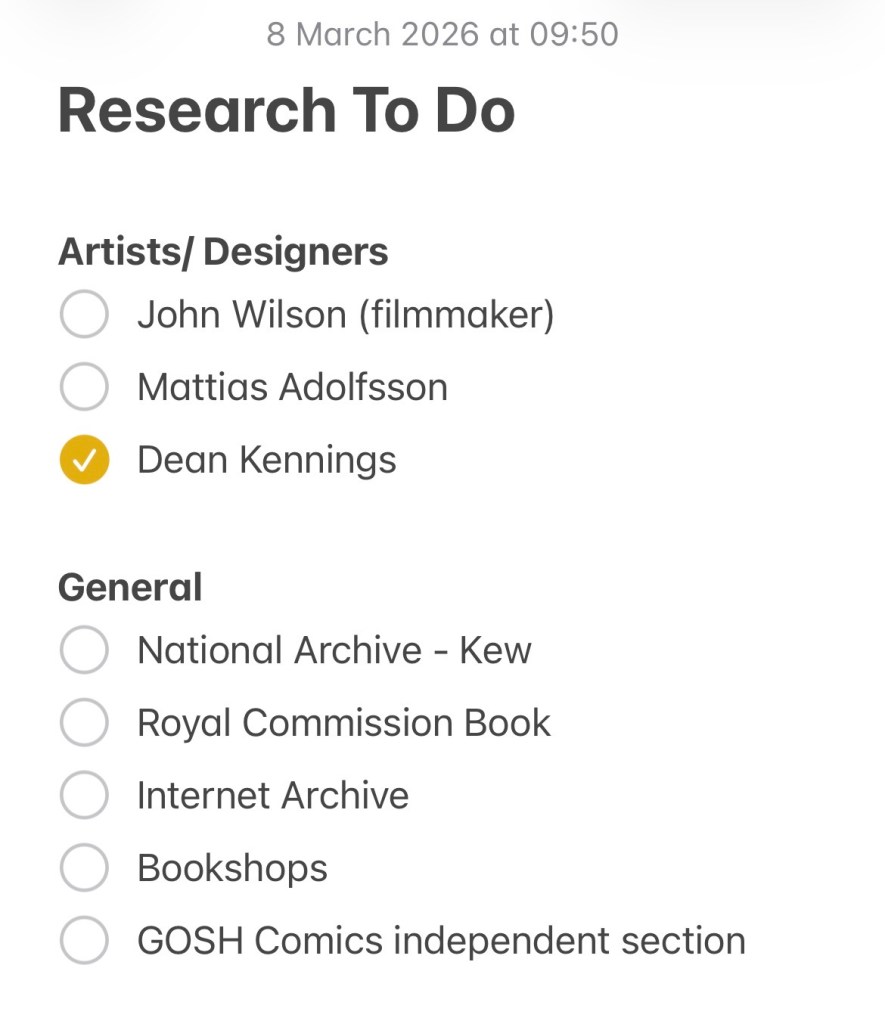Image resolution: width=885 pixels, height=1024 pixels.
Task: Place cursor in National Archive - Kew text
Action: [x=334, y=650]
